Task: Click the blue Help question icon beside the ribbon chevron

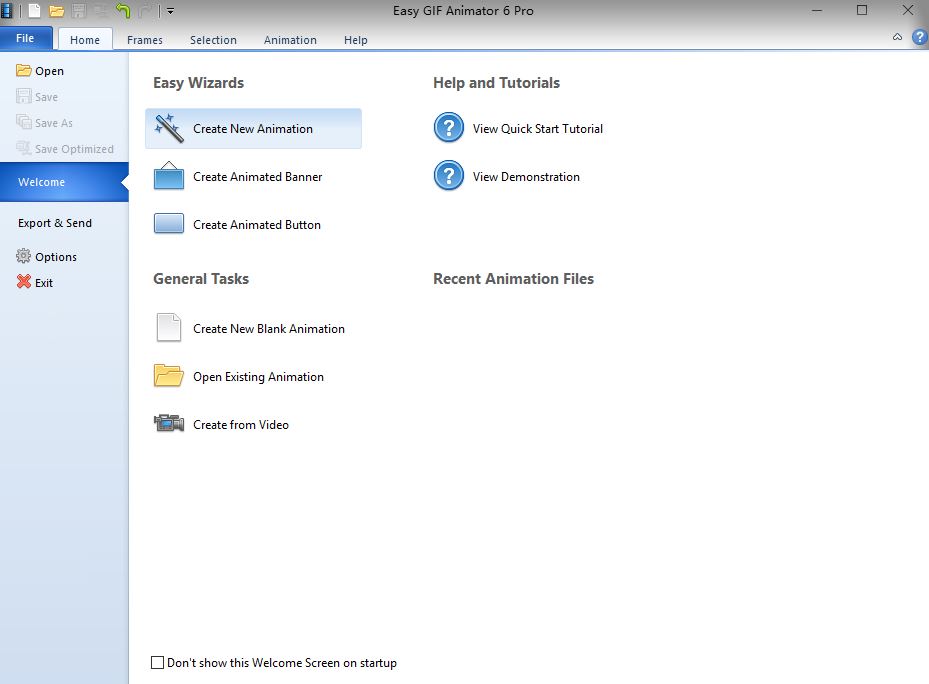Action: [x=920, y=37]
